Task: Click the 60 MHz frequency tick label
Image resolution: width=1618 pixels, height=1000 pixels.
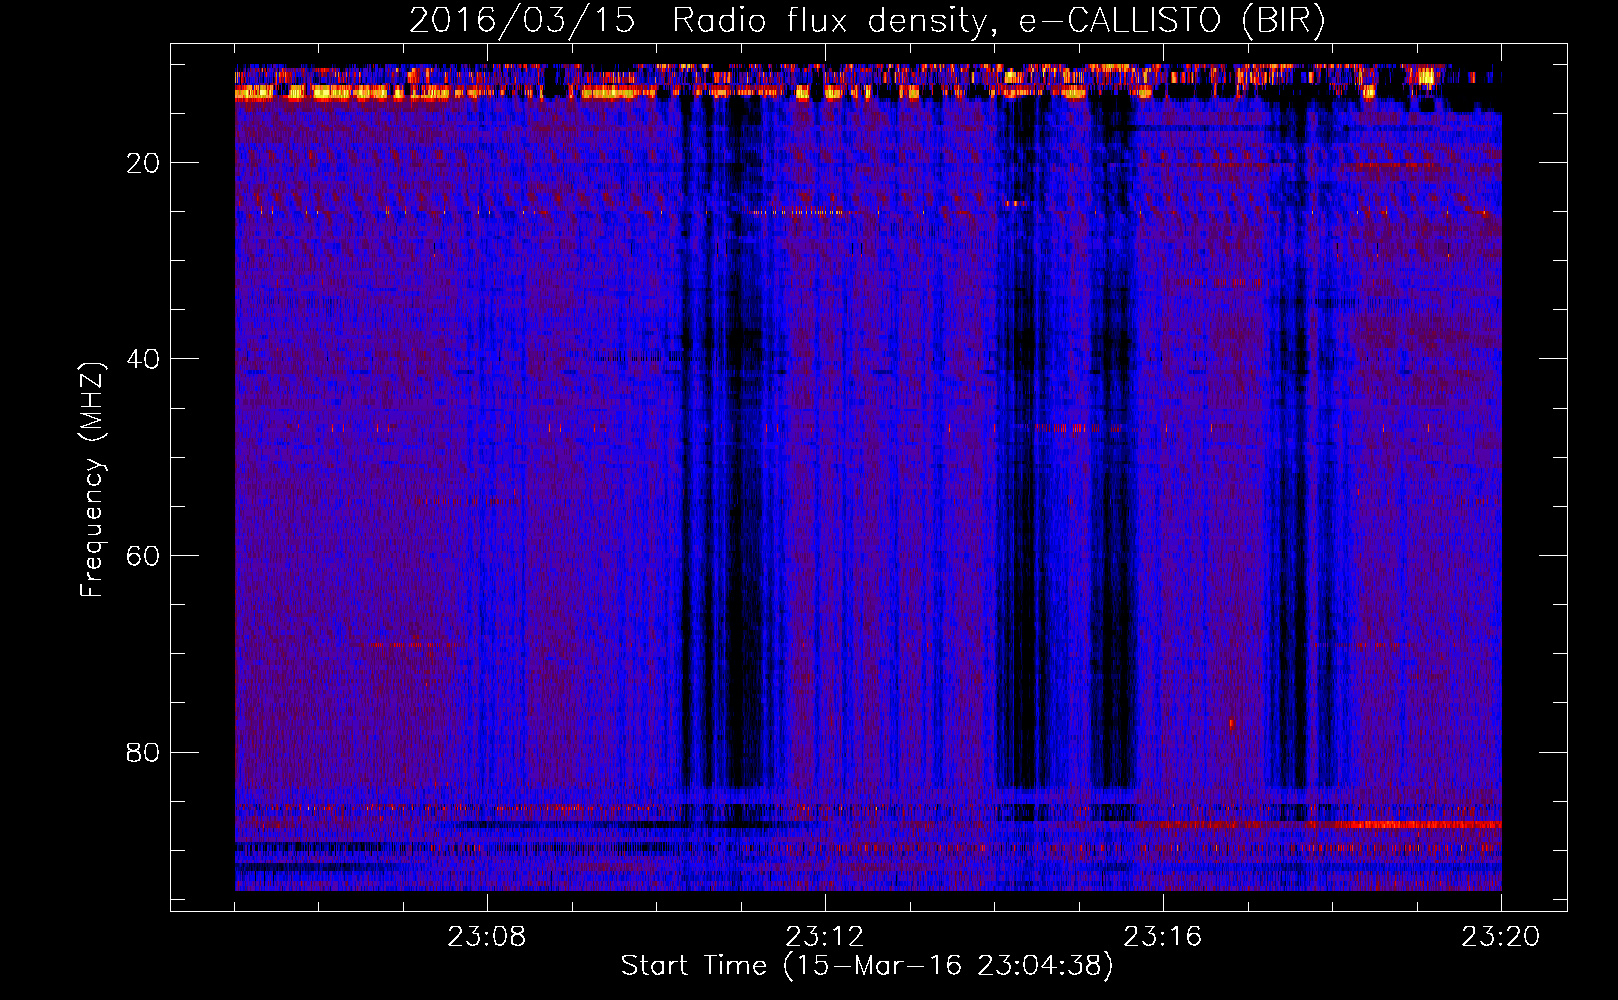Action: click(x=143, y=556)
